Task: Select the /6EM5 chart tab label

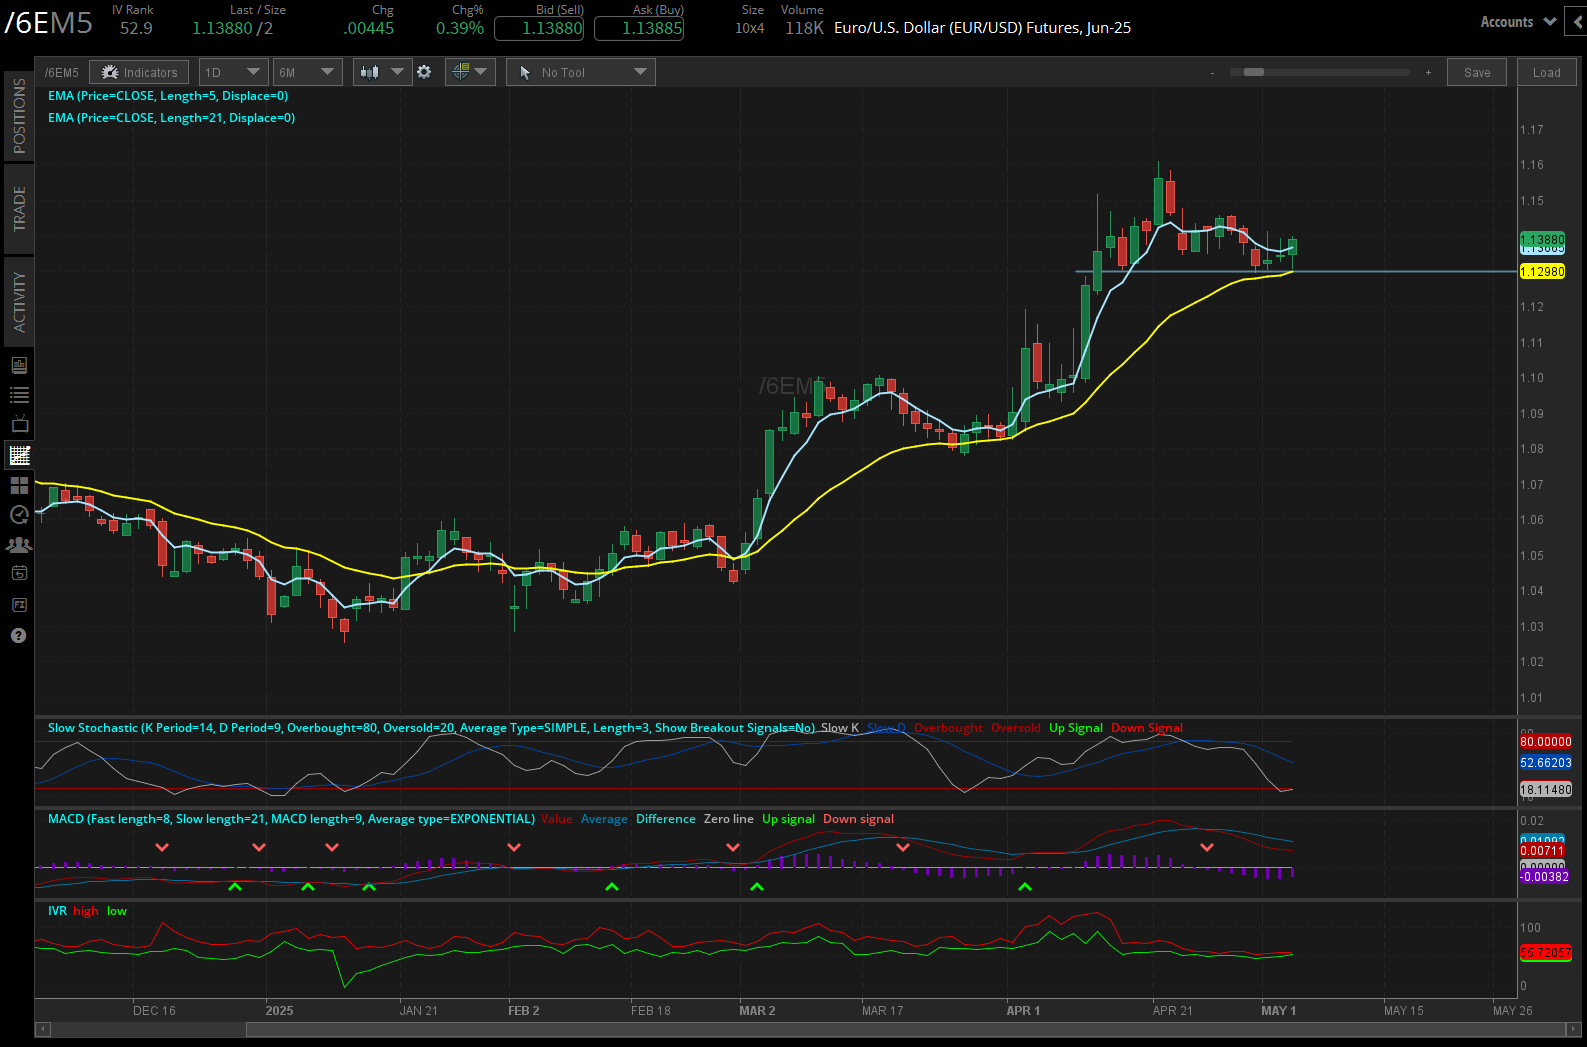Action: [61, 72]
